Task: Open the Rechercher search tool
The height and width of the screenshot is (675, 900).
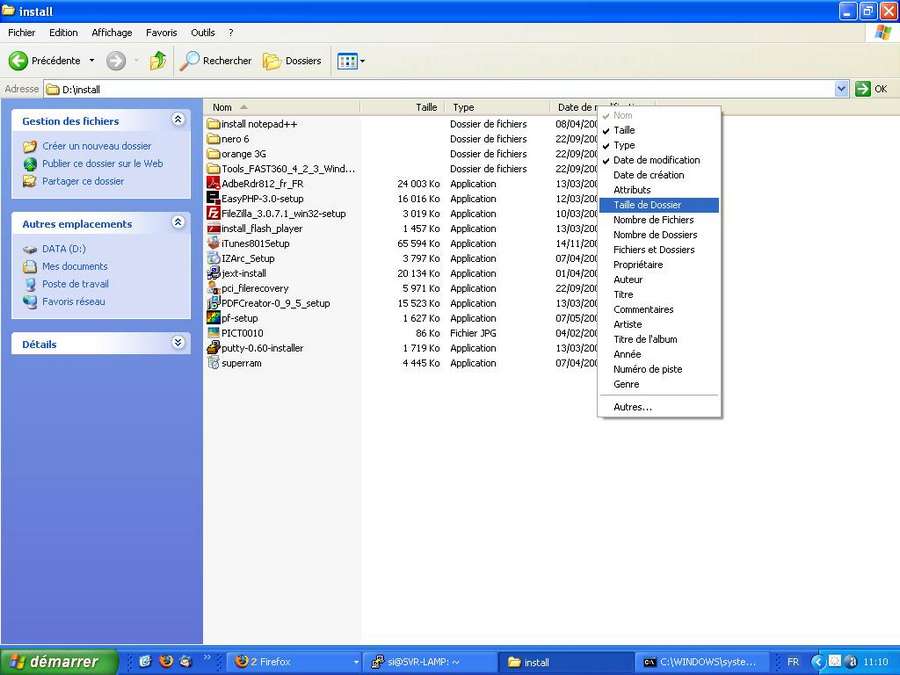Action: pos(216,61)
